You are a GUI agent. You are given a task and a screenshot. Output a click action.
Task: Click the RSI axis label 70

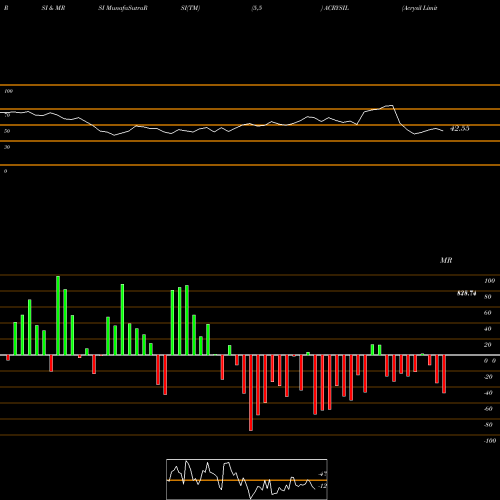click(7, 115)
